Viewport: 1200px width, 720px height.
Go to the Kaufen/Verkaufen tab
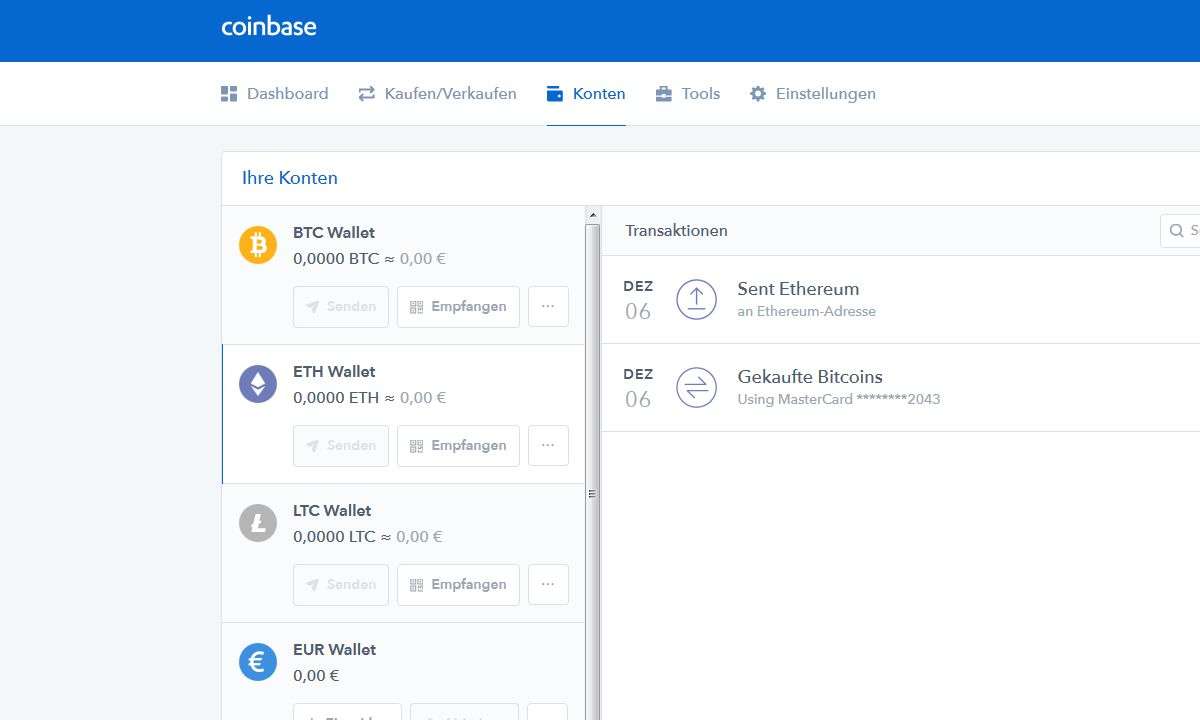(x=437, y=94)
